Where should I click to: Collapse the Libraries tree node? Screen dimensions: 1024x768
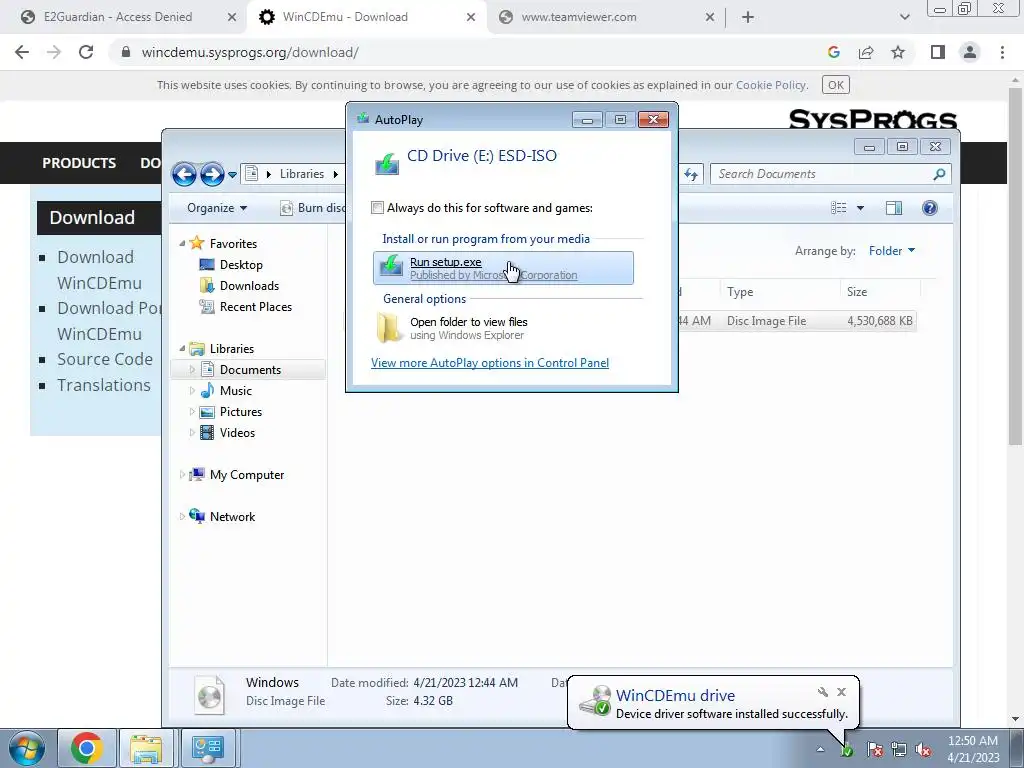[x=182, y=349]
